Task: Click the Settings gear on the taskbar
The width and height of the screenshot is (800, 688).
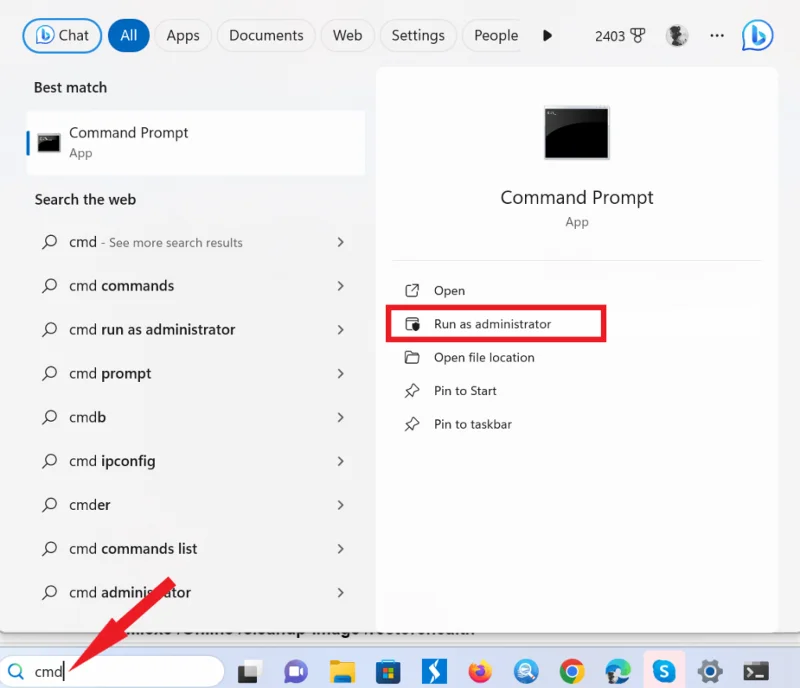Action: click(710, 670)
